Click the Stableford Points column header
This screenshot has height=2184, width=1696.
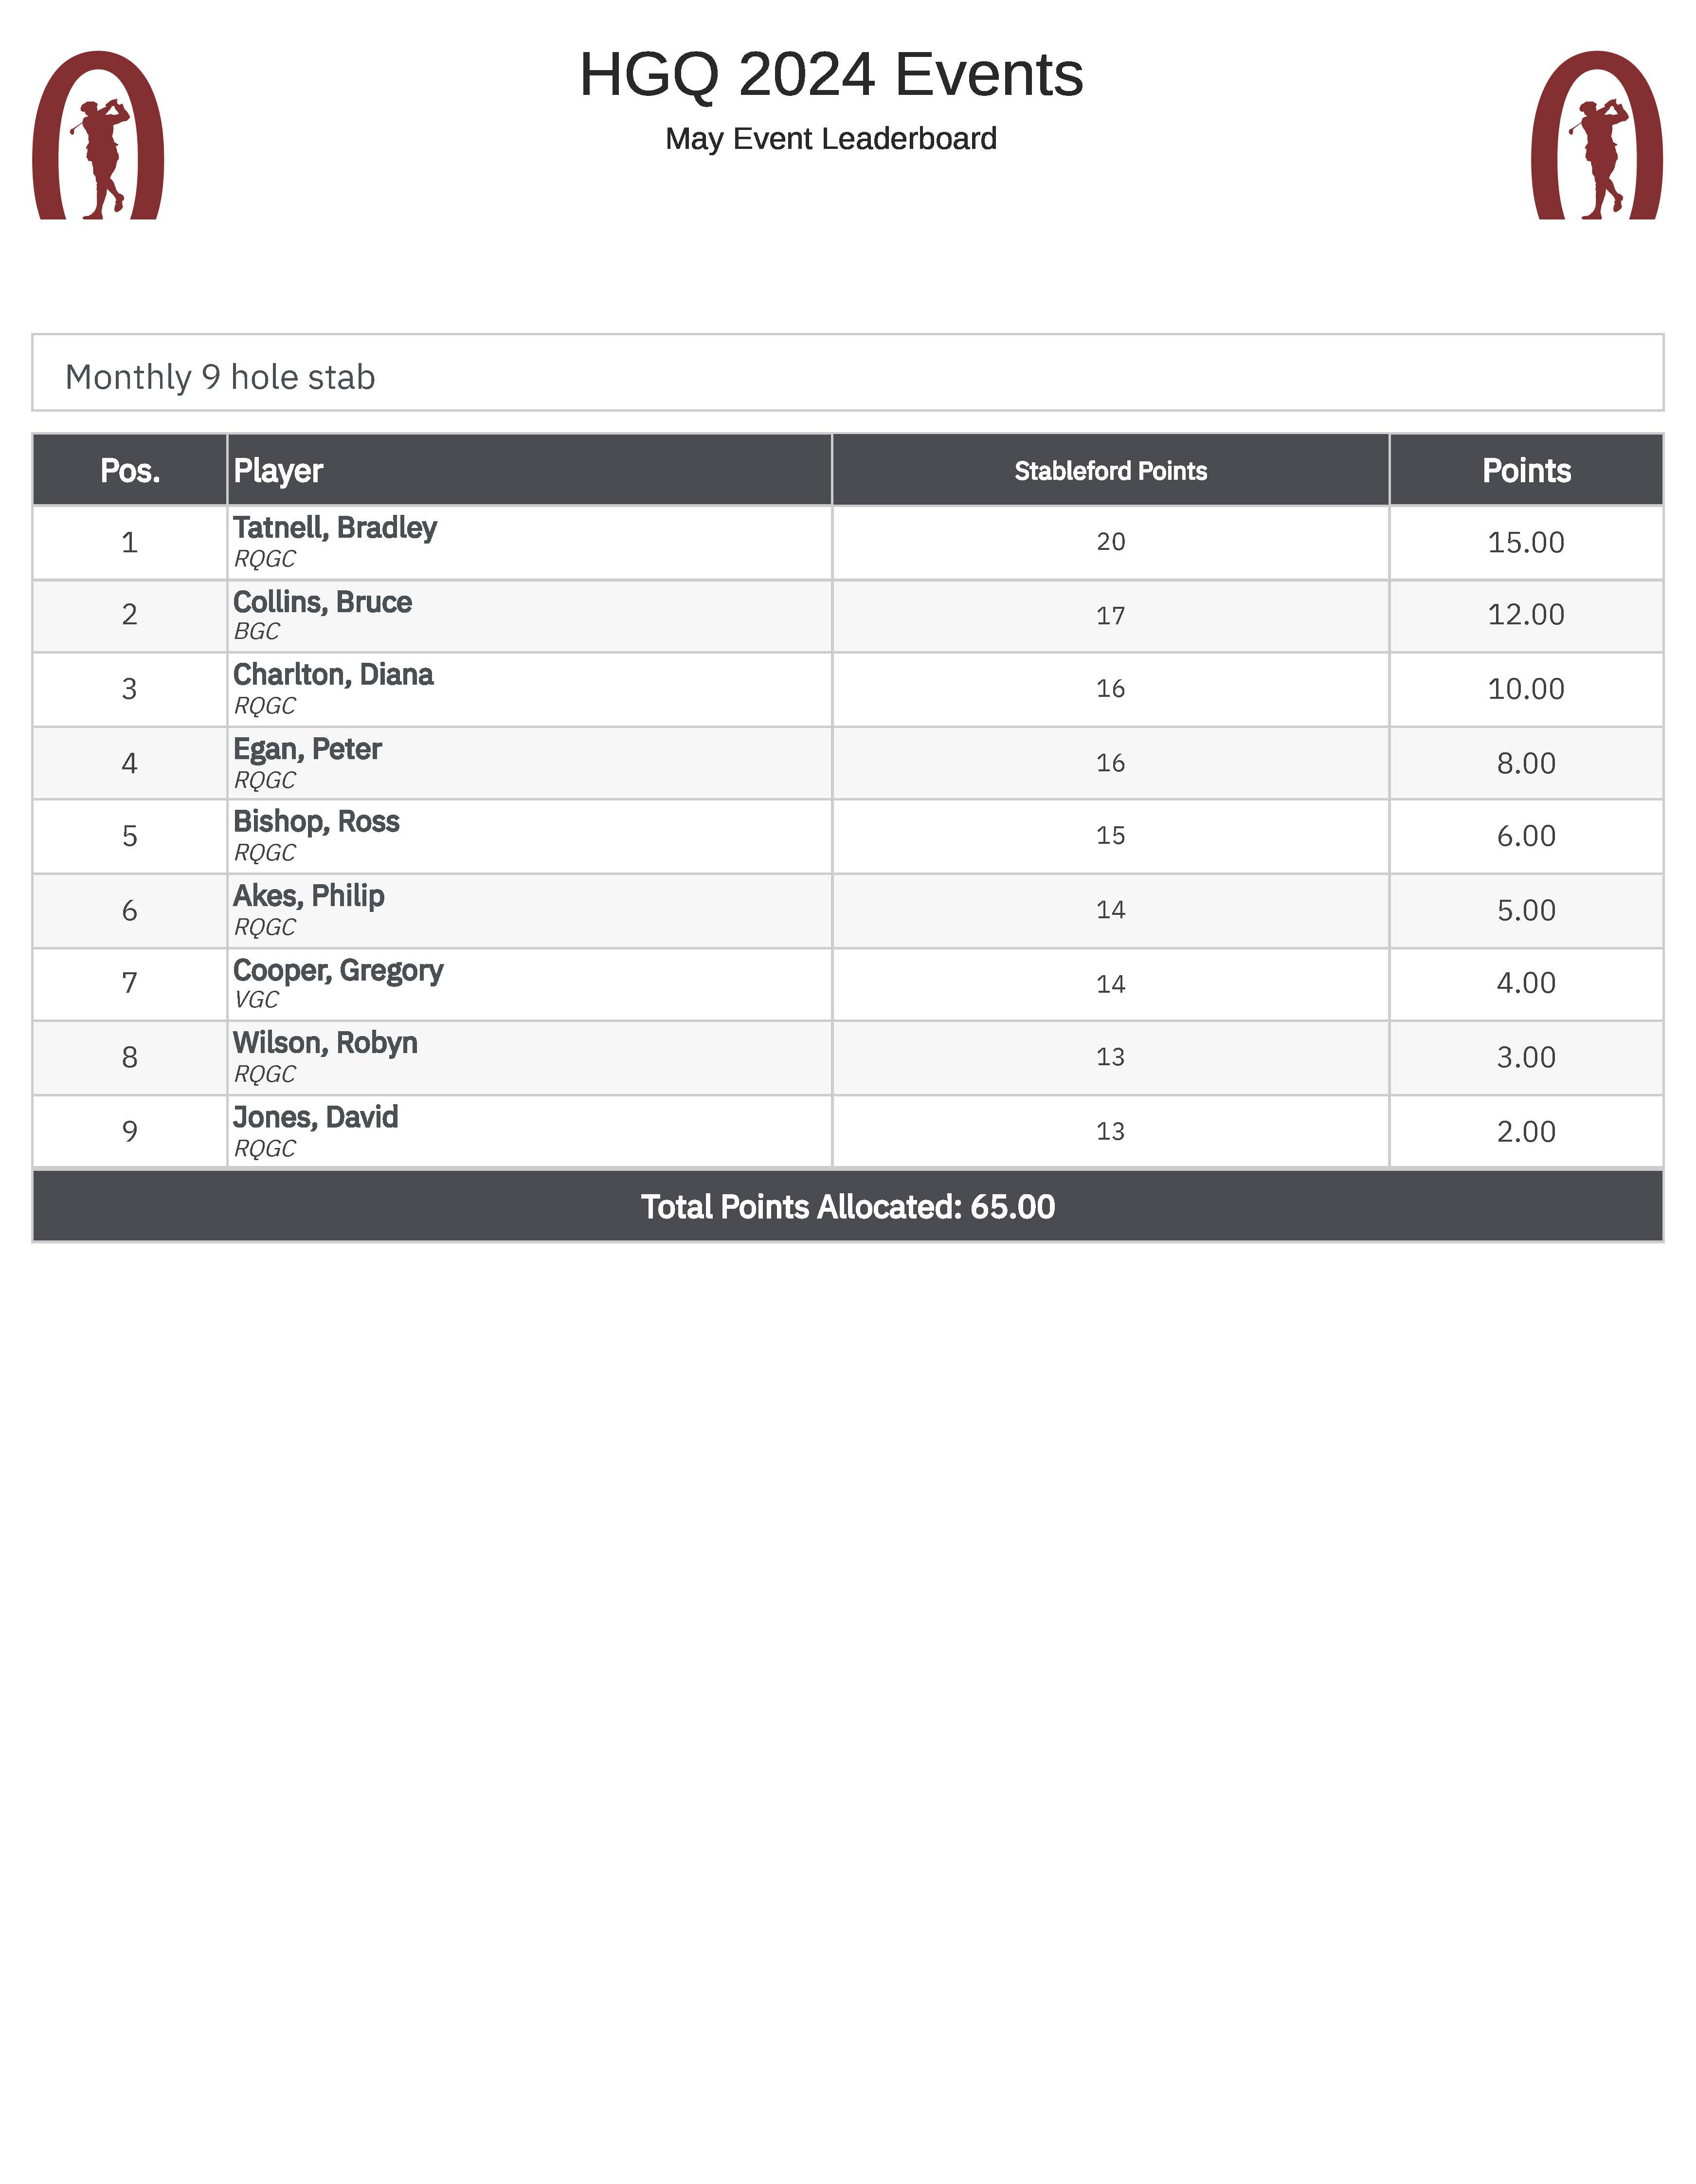(1110, 471)
